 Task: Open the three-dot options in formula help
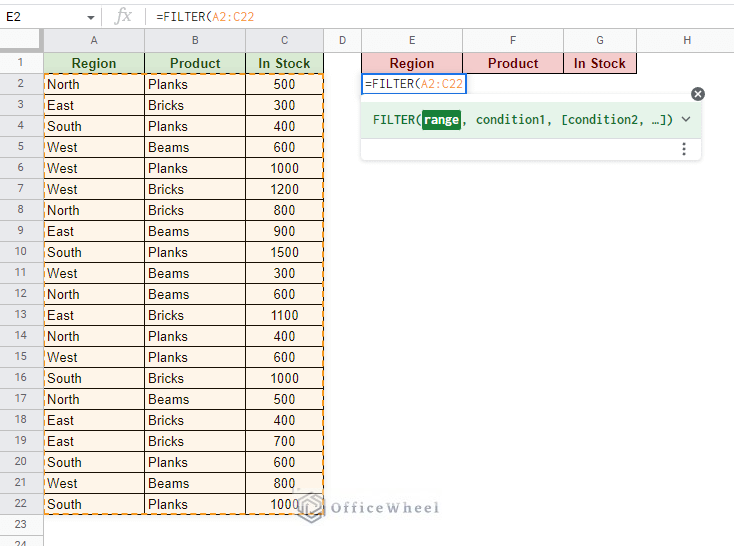(684, 149)
